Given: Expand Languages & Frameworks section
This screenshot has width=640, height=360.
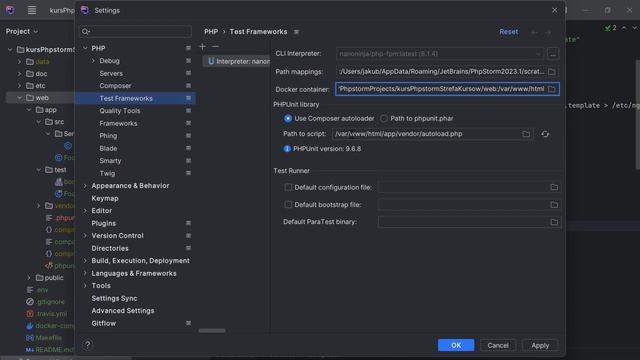Looking at the screenshot, I should pyautogui.click(x=85, y=273).
